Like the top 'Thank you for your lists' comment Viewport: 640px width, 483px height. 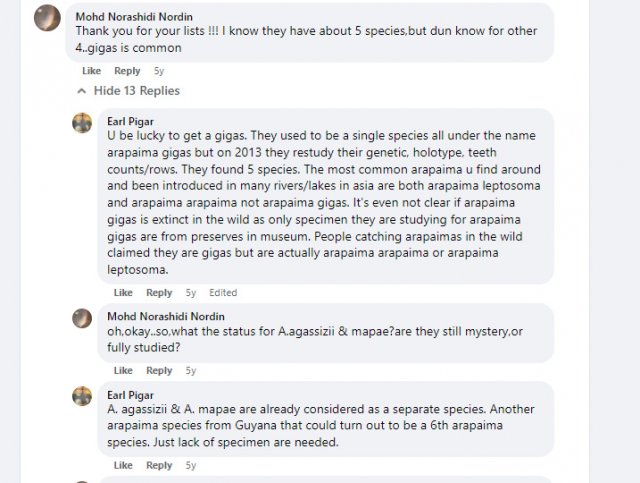(91, 71)
